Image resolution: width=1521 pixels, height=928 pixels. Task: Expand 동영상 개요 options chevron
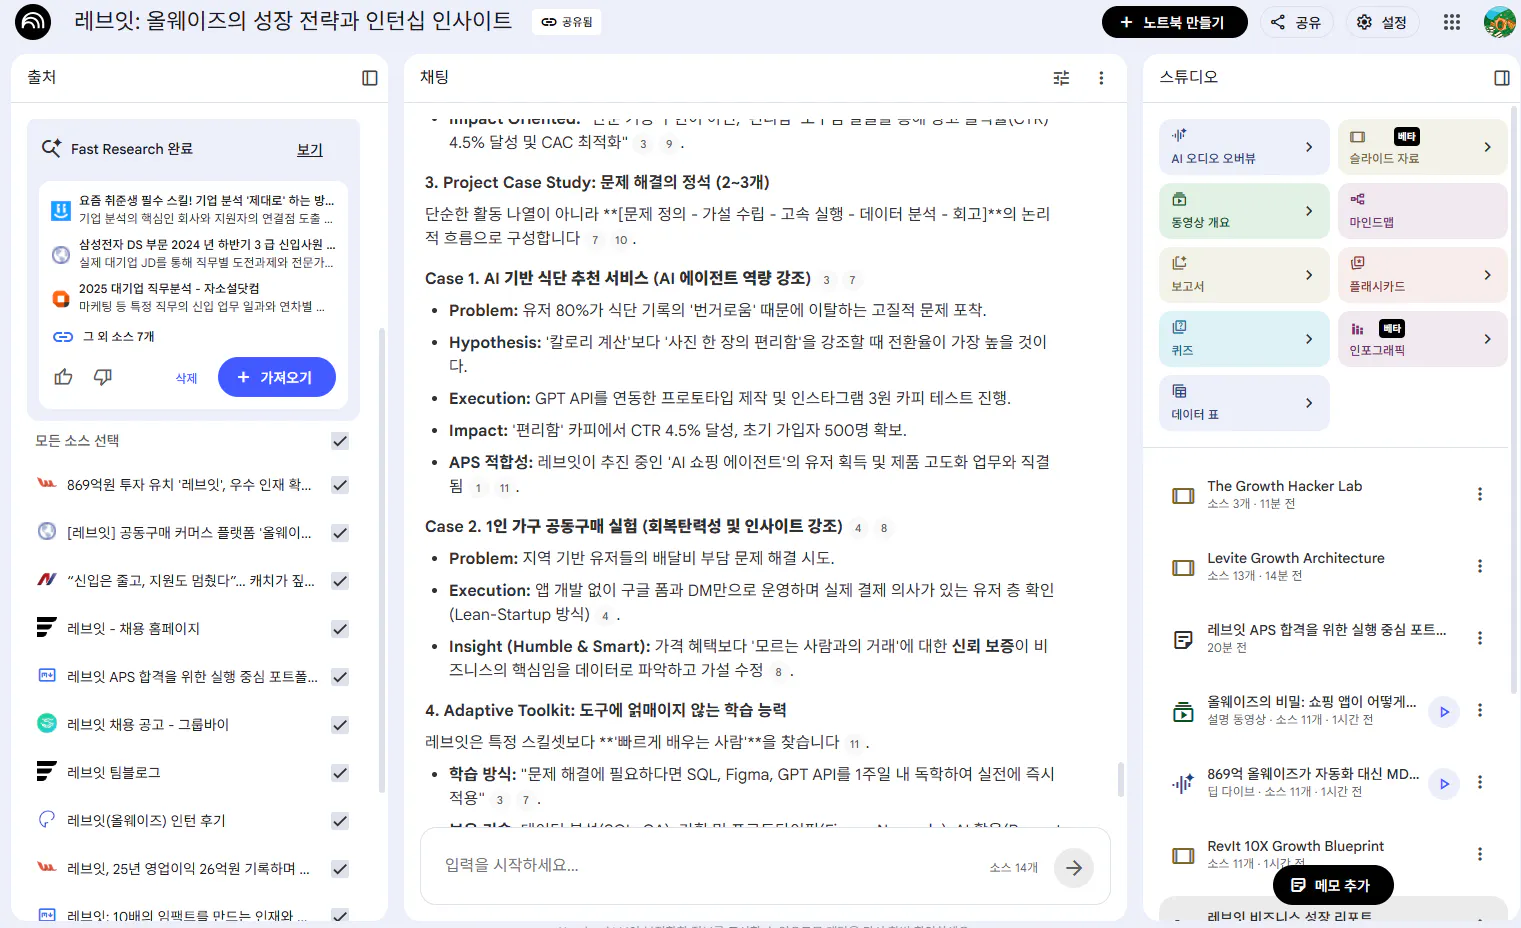[1309, 211]
